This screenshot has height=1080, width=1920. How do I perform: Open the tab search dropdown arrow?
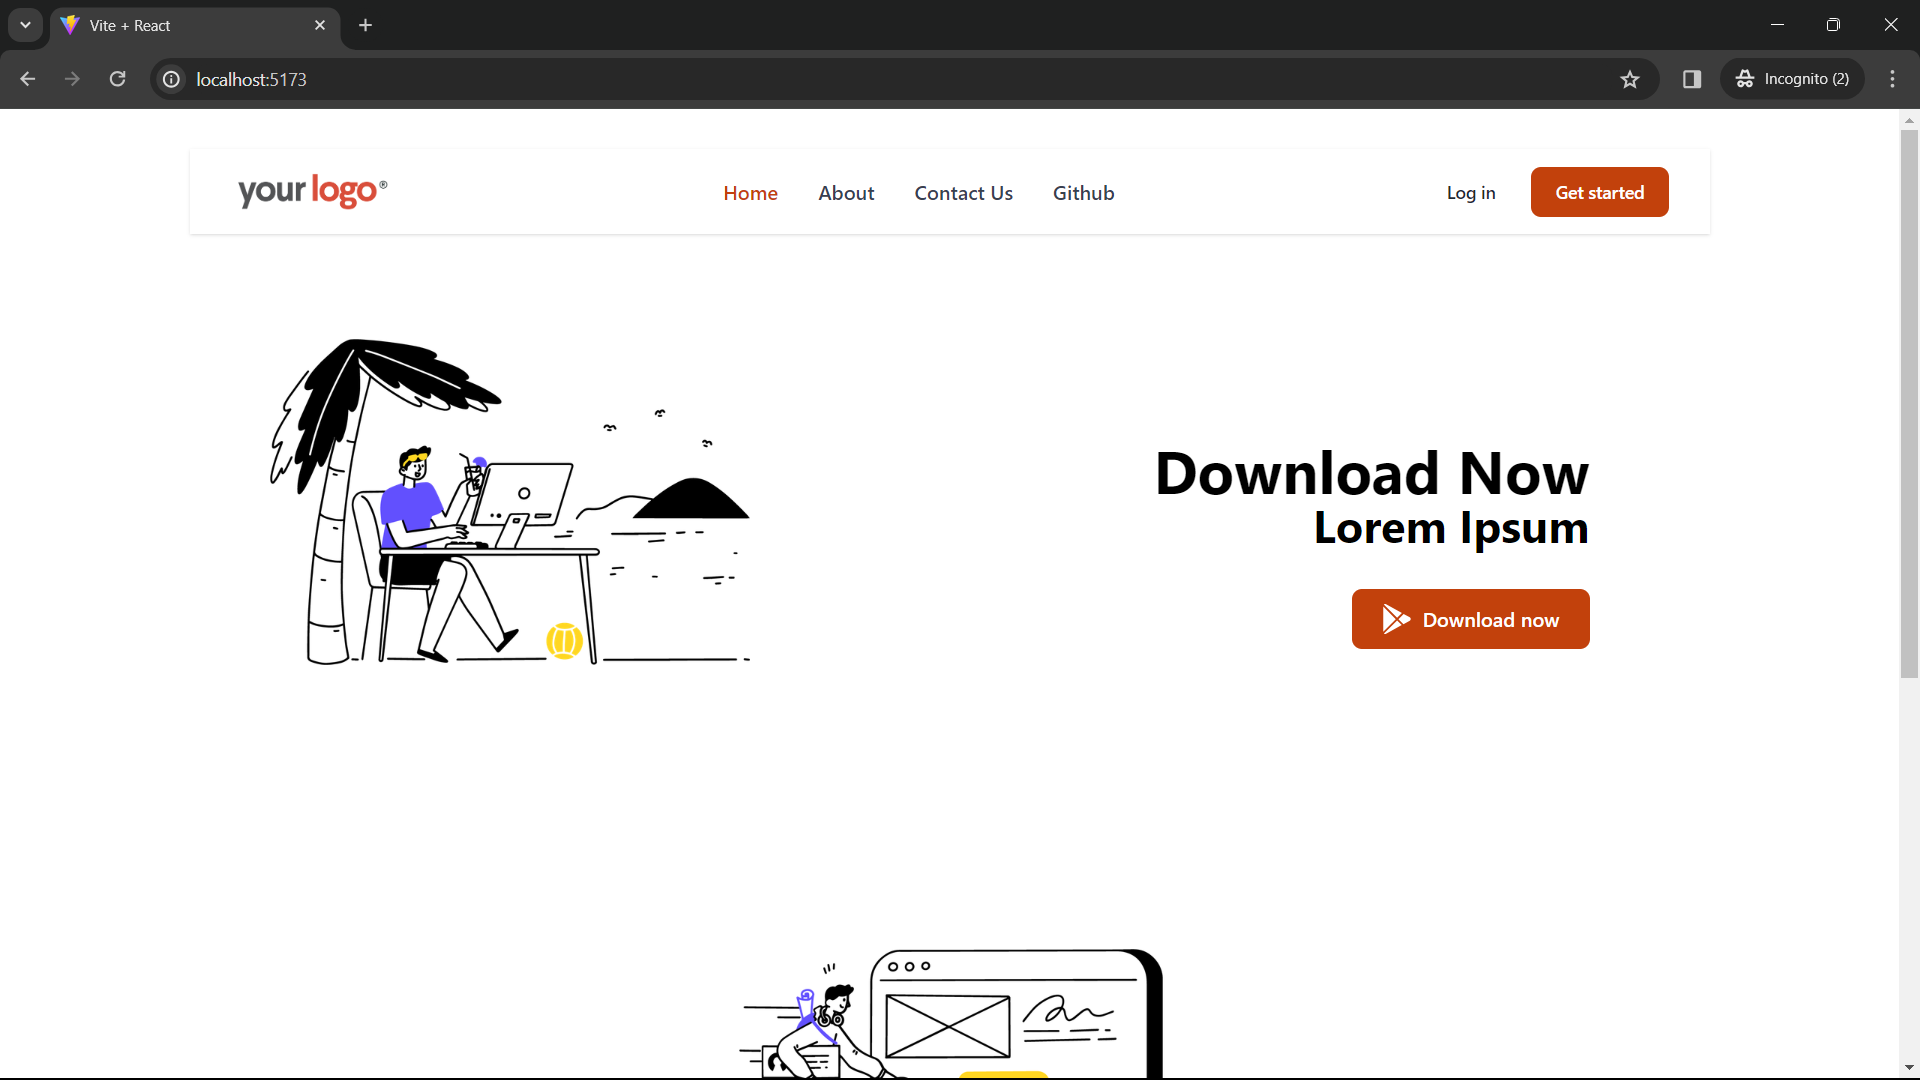tap(25, 25)
